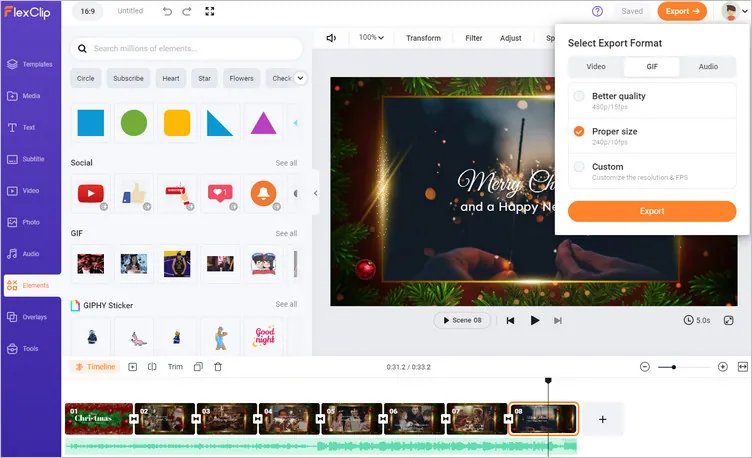
Task: Click the Trim button
Action: point(175,367)
